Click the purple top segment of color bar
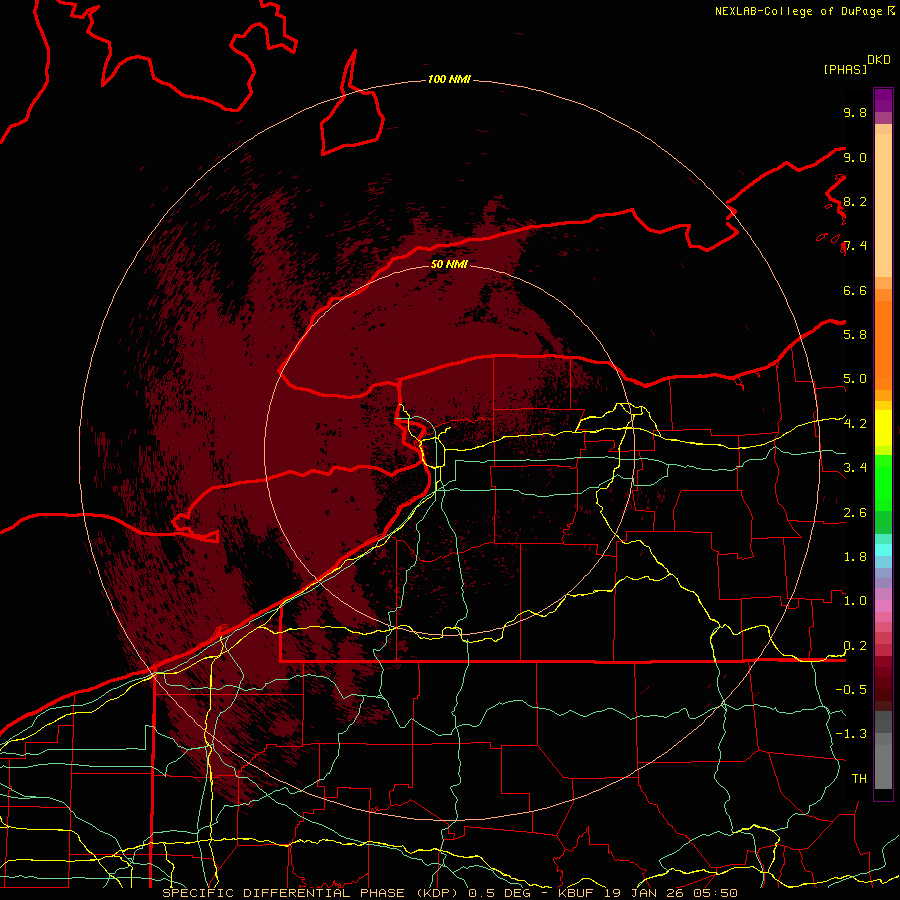900x900 pixels. [883, 100]
